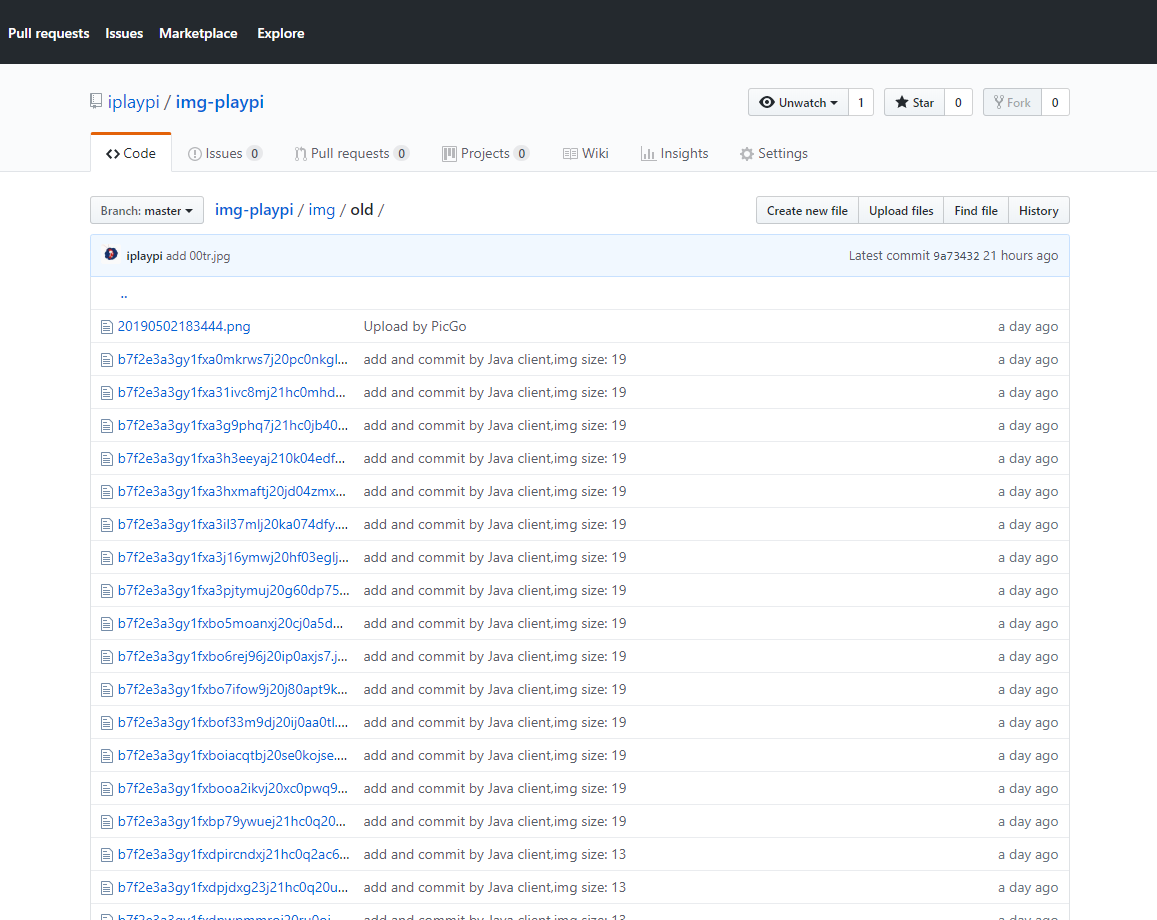Click file icon beside b7f2e3a3gy1fxdpircndxj21hc0q2ac6
Viewport: 1157px width, 920px height.
coord(107,855)
